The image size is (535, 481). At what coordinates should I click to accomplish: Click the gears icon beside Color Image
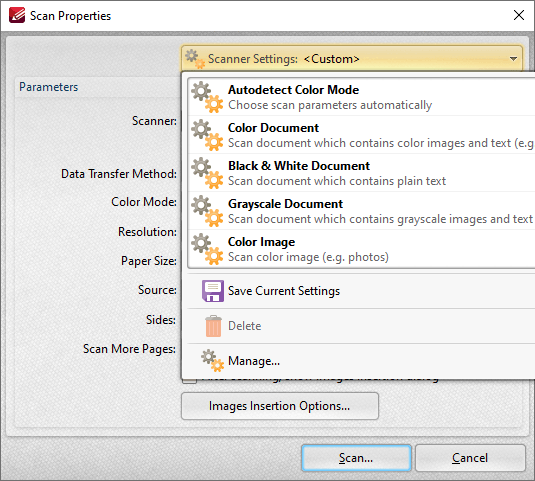[207, 249]
